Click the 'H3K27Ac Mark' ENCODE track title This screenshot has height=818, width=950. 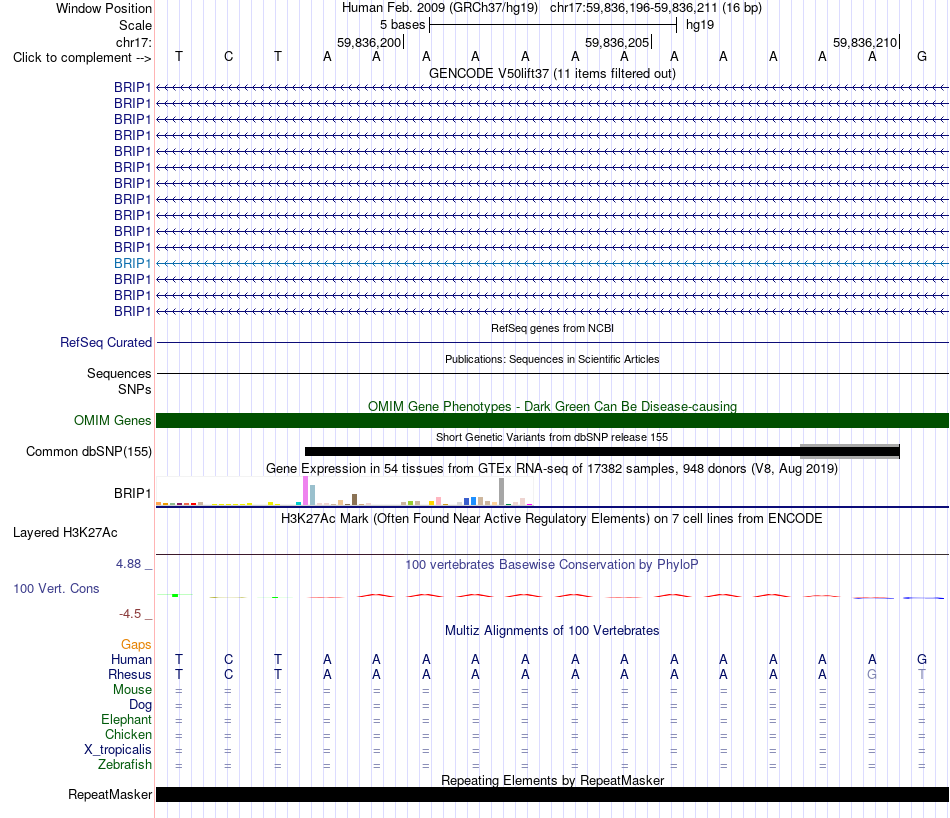point(552,519)
